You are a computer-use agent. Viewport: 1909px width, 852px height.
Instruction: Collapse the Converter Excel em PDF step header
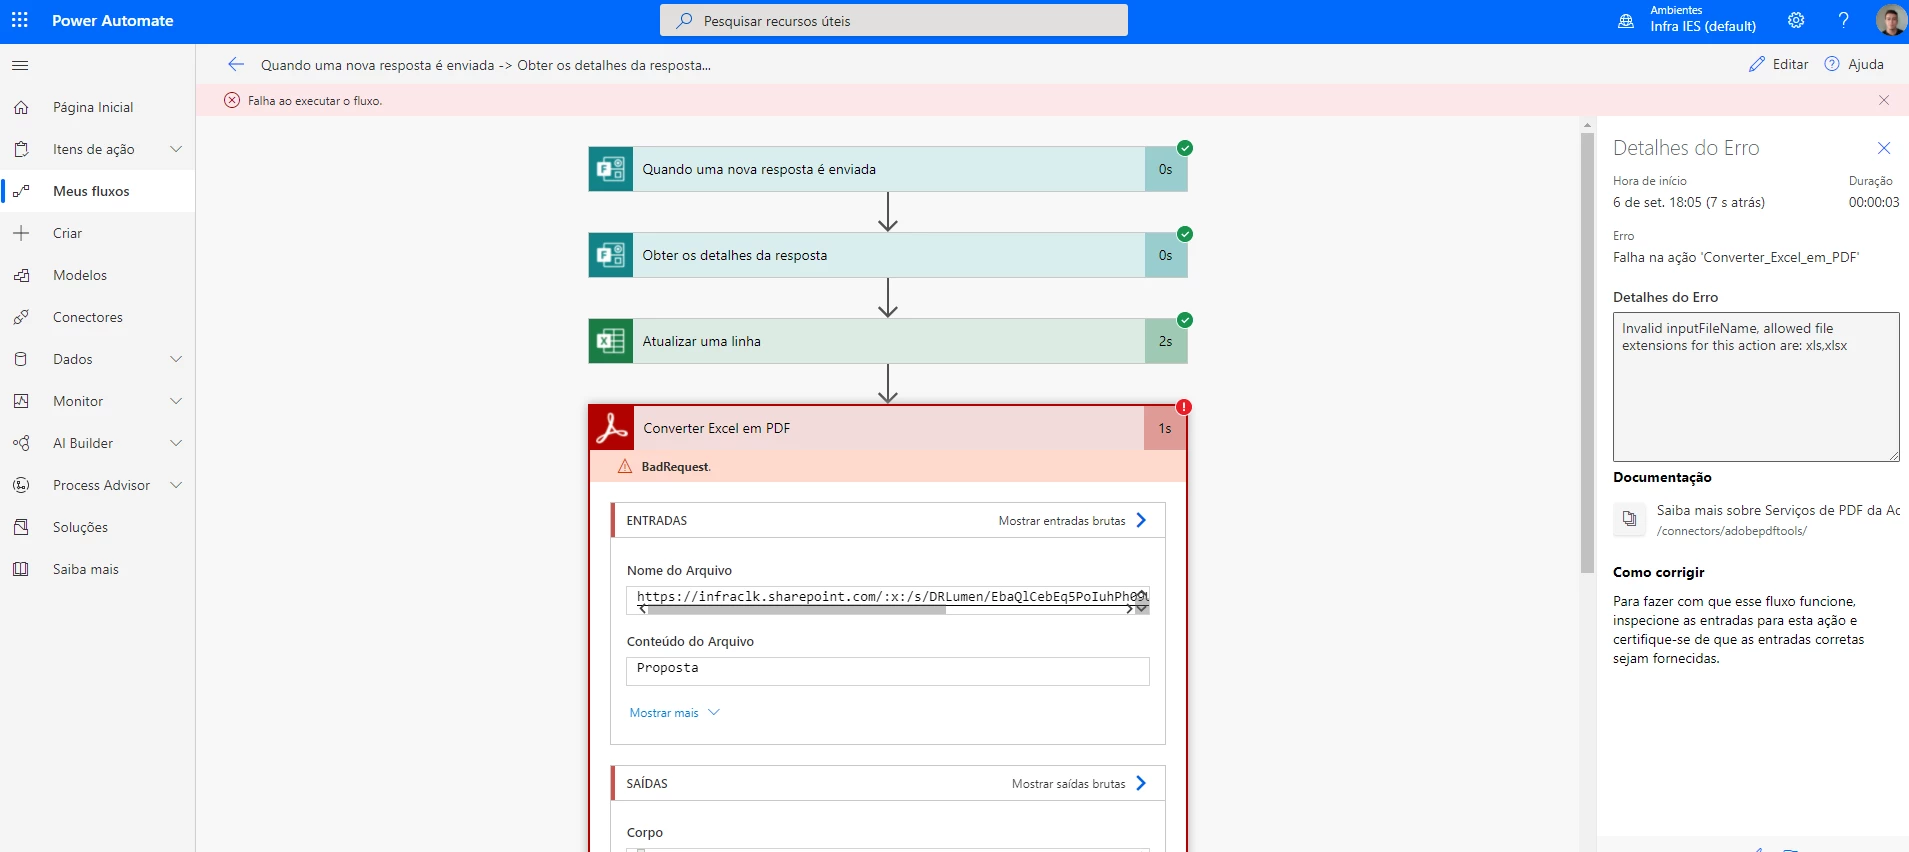click(x=888, y=428)
